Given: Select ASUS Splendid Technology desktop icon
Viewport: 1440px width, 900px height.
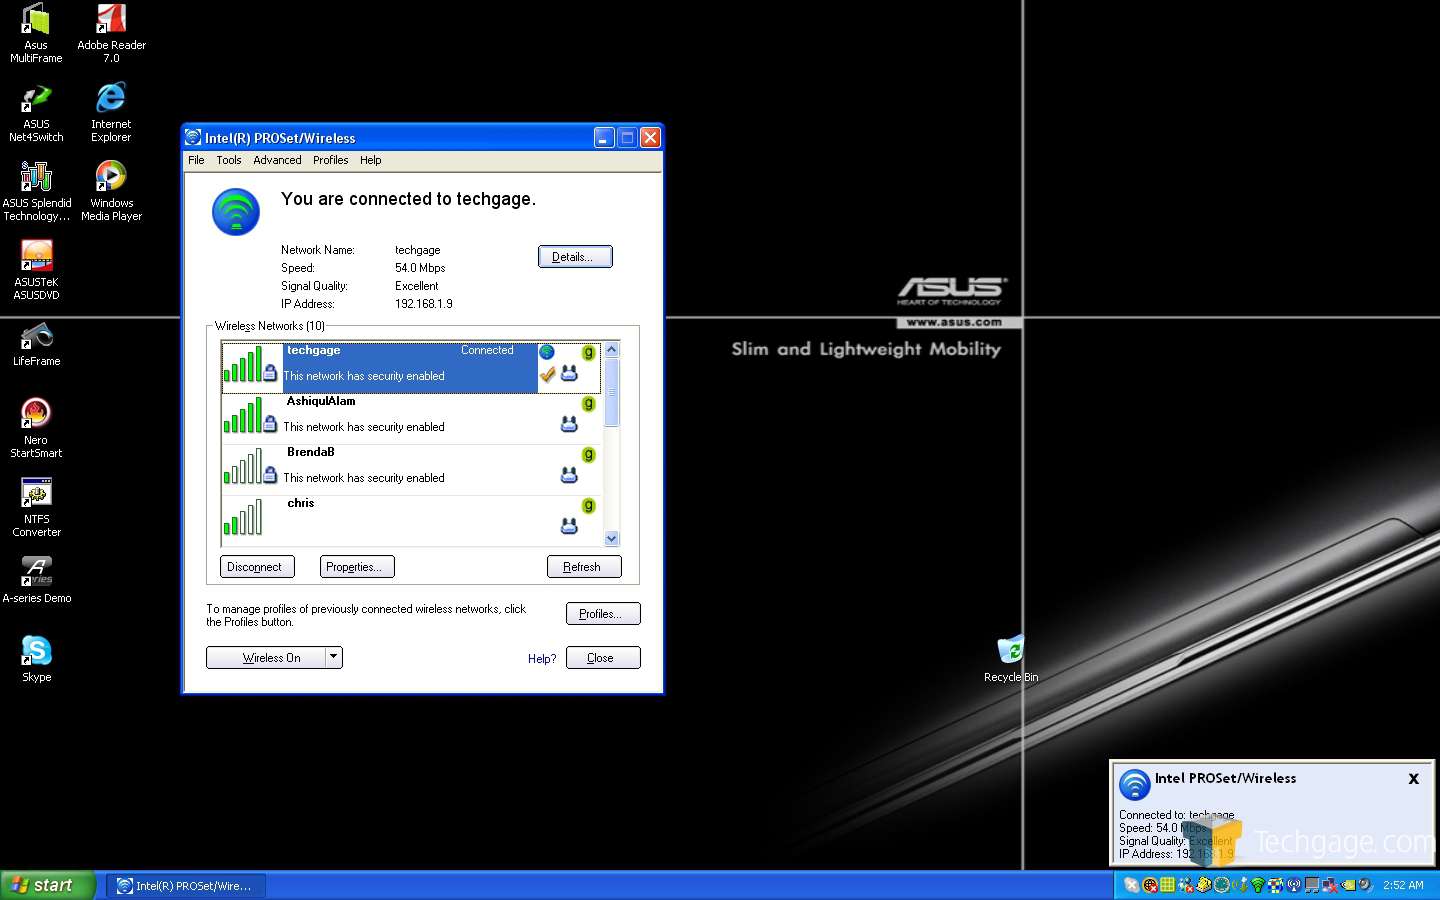Looking at the screenshot, I should [36, 192].
